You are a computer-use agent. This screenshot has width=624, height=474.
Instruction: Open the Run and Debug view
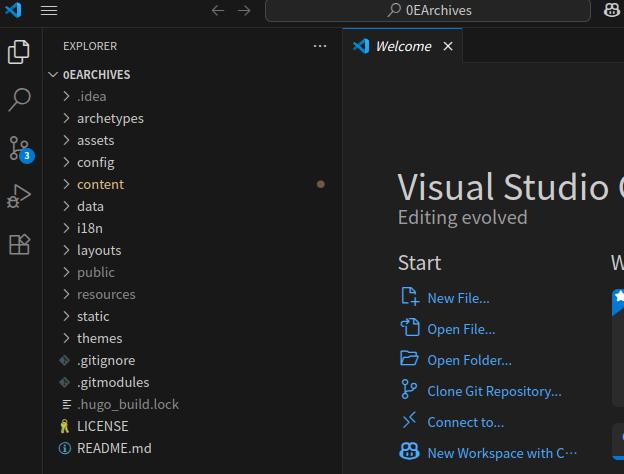(x=19, y=196)
